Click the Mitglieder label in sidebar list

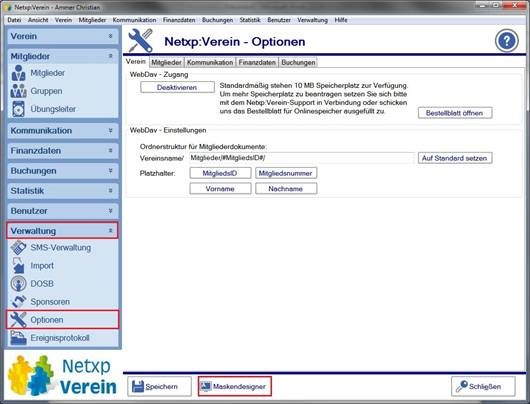pyautogui.click(x=48, y=73)
